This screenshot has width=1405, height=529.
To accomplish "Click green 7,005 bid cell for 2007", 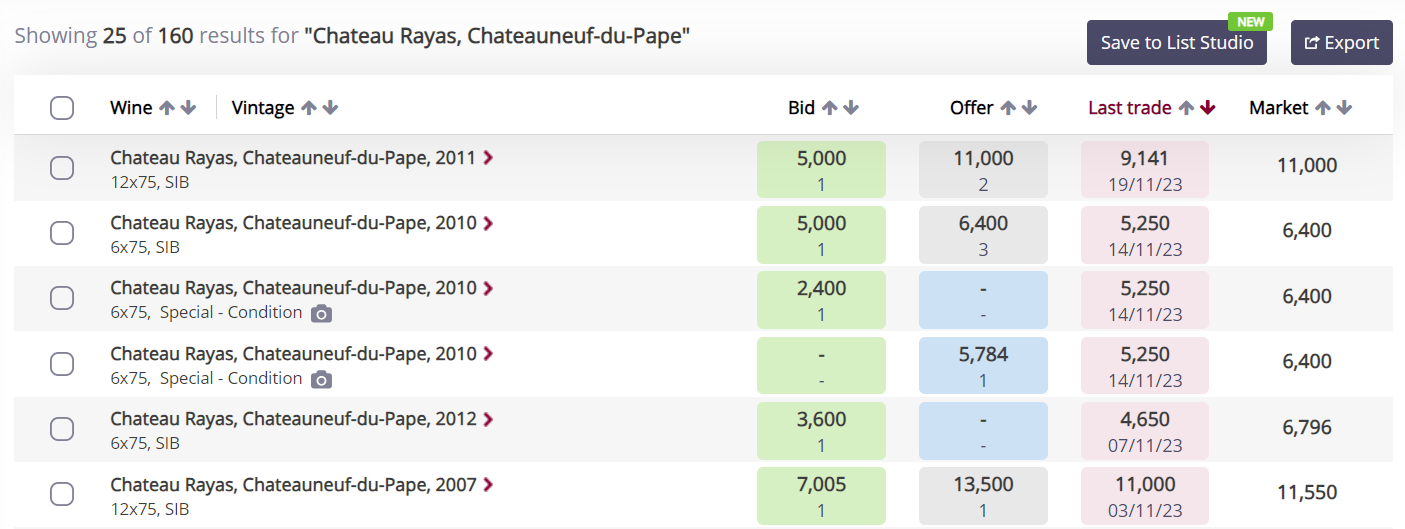I will point(821,496).
